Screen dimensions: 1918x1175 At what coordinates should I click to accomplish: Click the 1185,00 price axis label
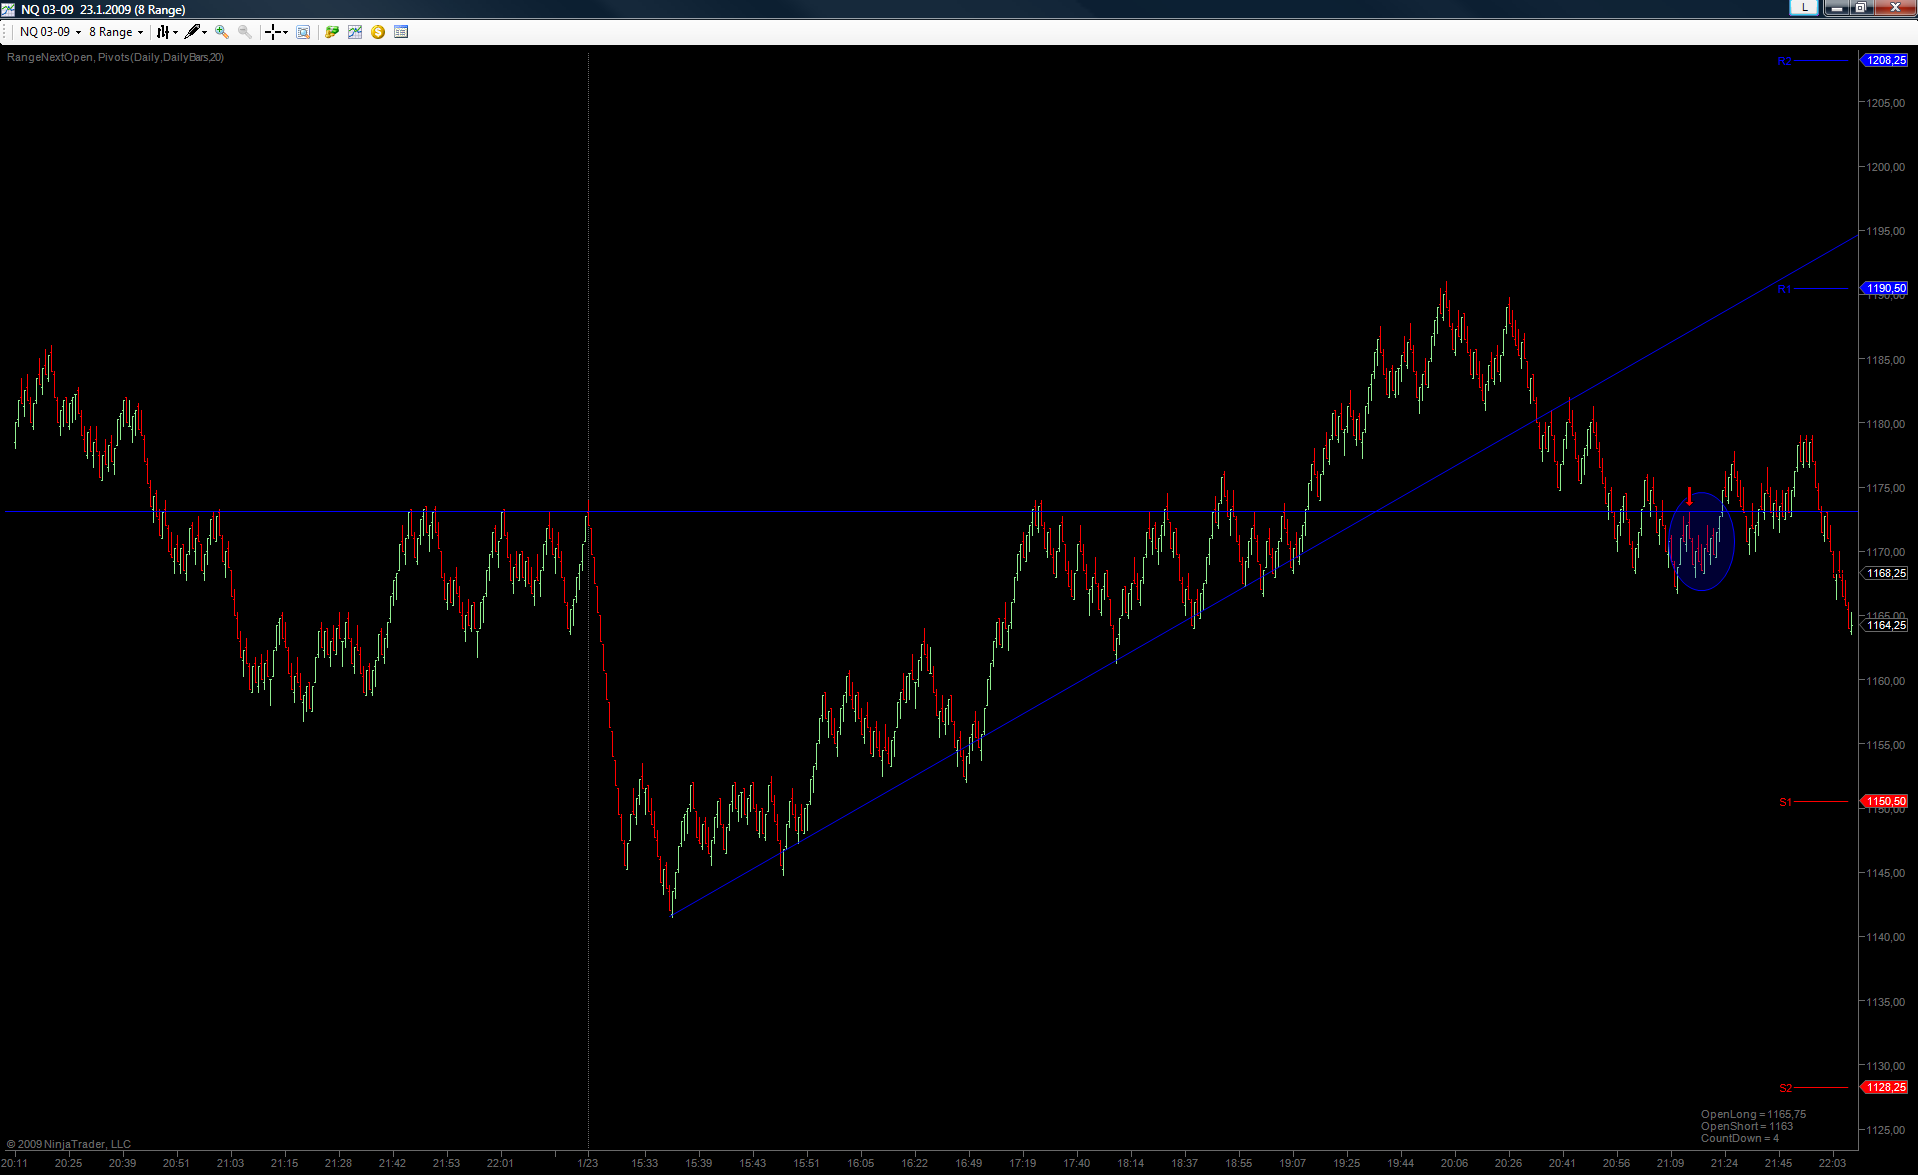click(x=1885, y=360)
